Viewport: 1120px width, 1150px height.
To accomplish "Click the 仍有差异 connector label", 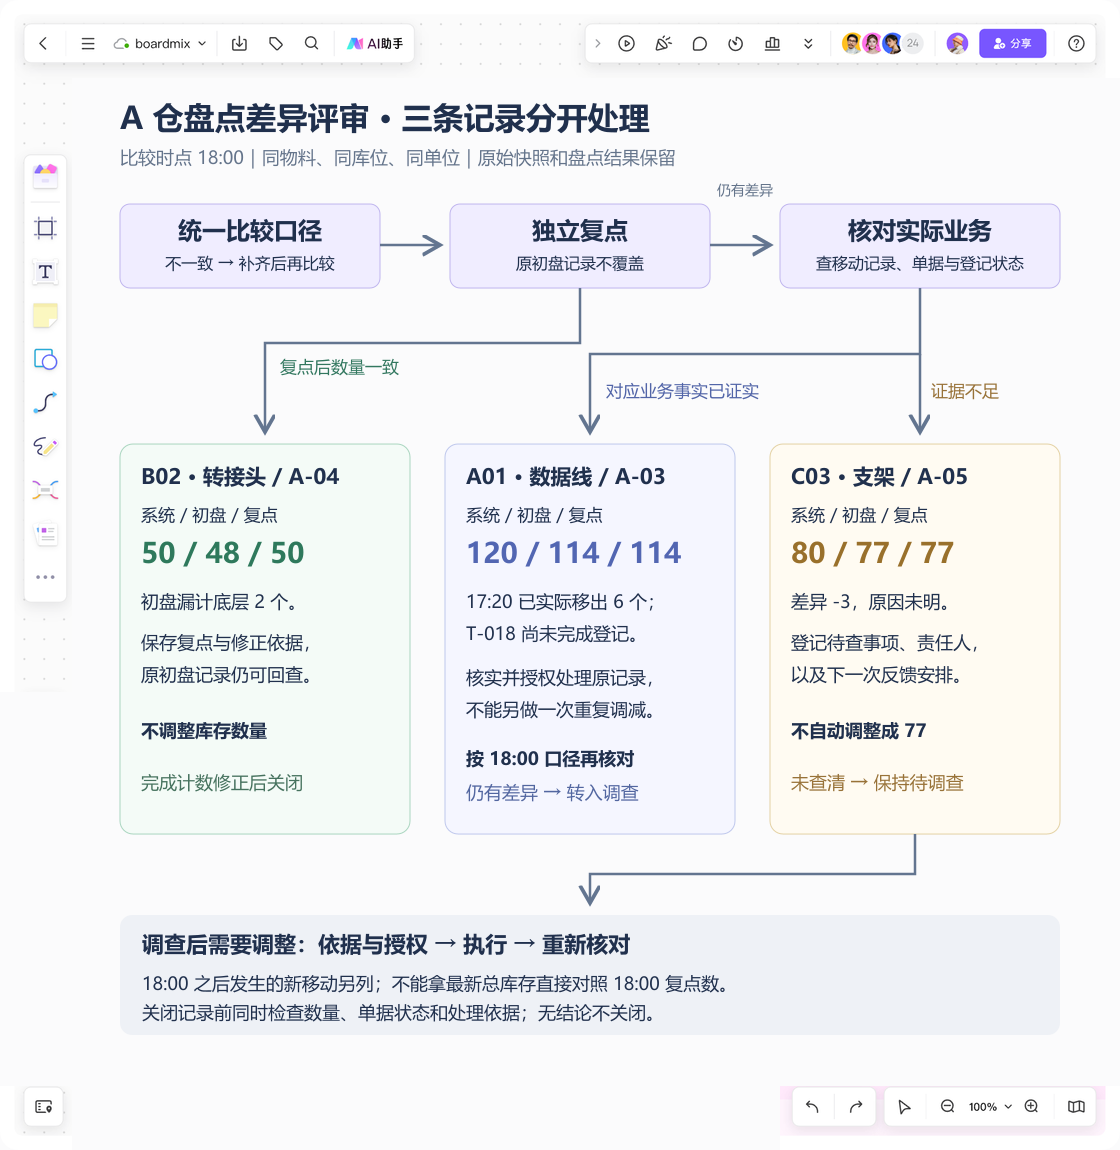I will point(745,191).
